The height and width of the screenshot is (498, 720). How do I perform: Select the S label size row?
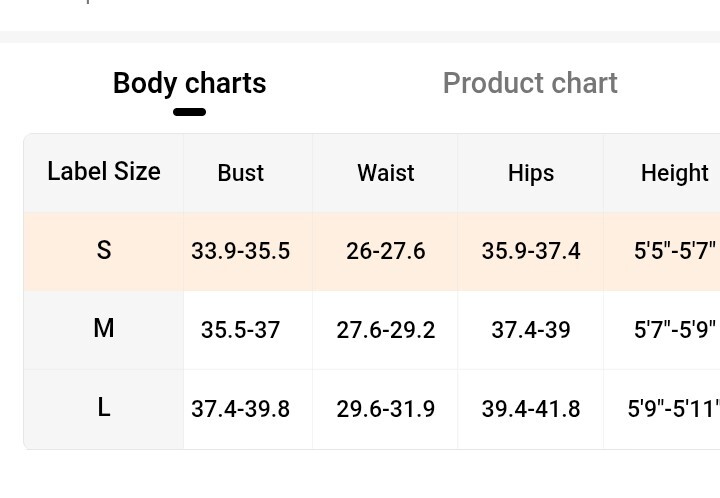click(x=104, y=250)
